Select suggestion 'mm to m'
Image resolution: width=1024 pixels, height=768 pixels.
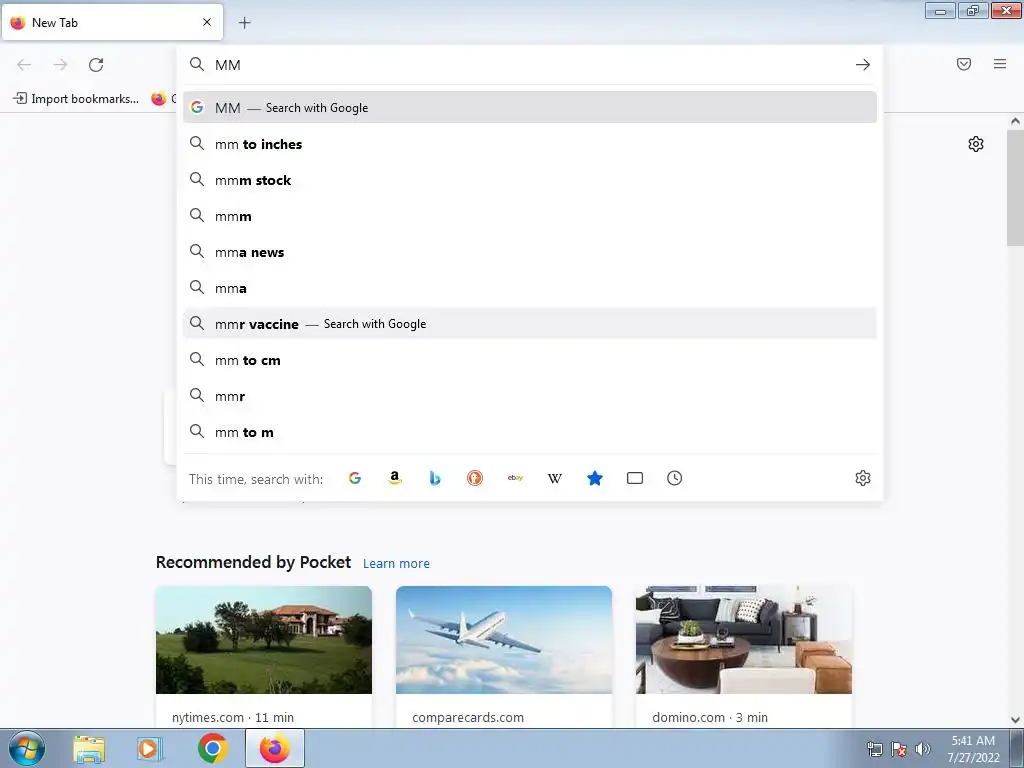(530, 432)
